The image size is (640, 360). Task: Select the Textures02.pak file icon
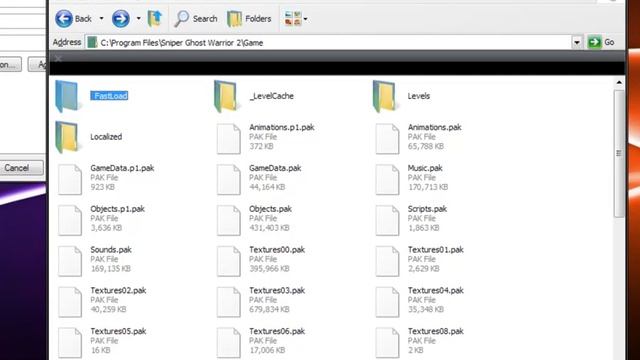(70, 302)
